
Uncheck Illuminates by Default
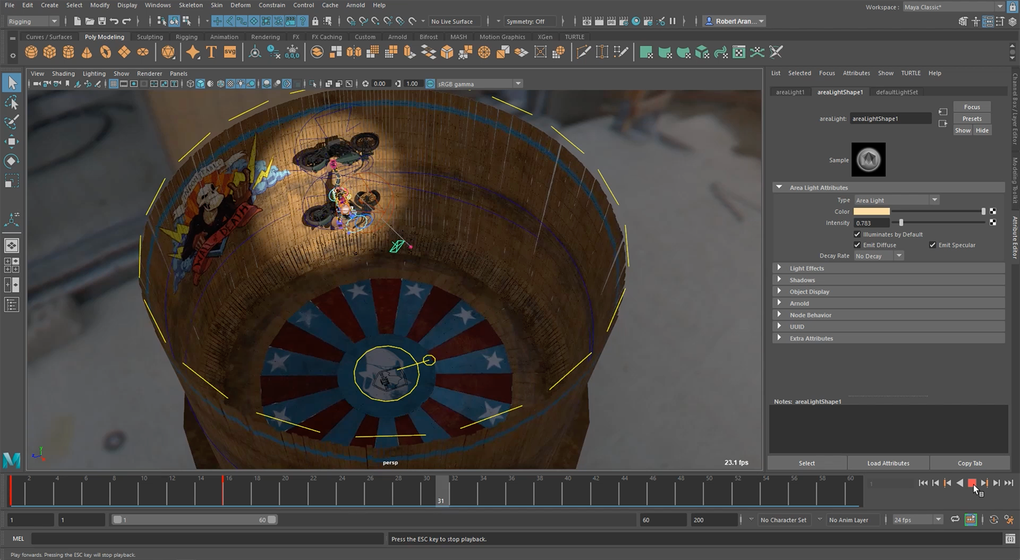(x=857, y=234)
